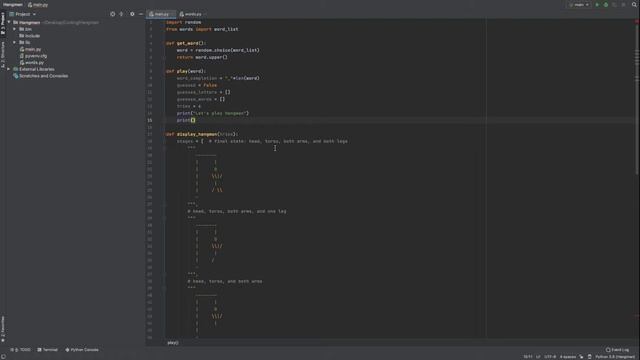Click the Stop icon in run toolbar
This screenshot has height=360, width=640.
(x=623, y=5)
